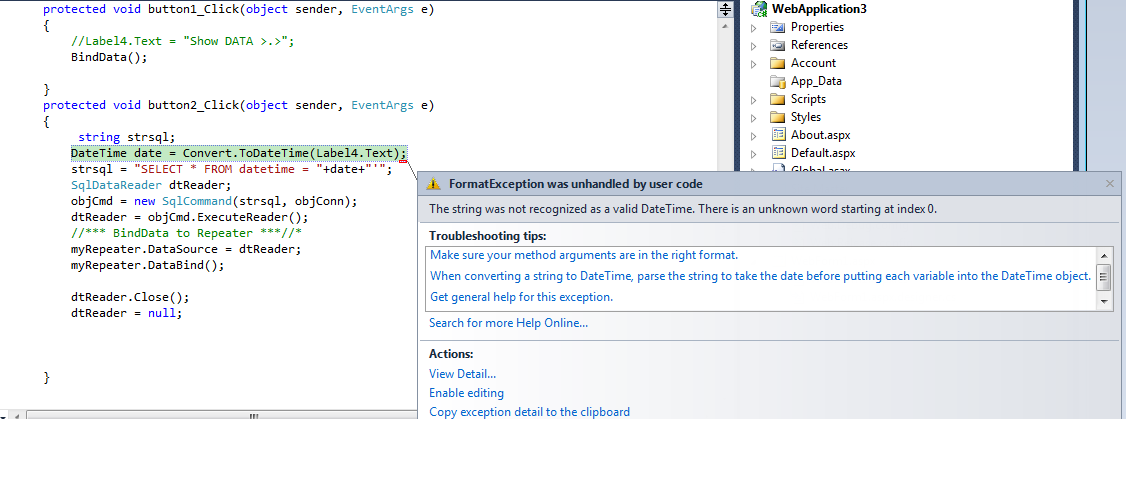Click the 'myRepeater.DataBind();' line
The image size is (1126, 480).
pyautogui.click(x=147, y=265)
